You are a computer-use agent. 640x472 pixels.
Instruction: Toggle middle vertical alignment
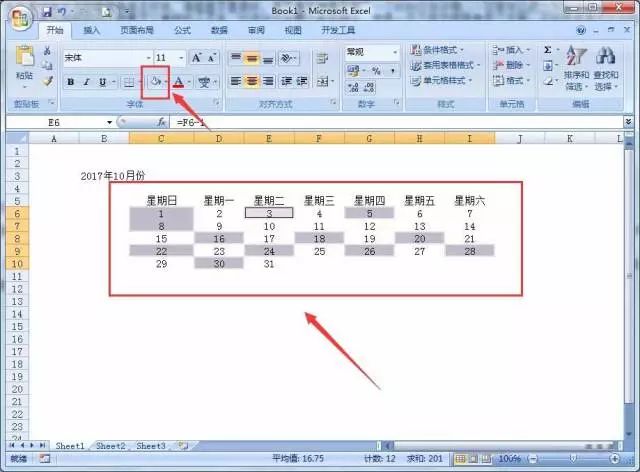252,58
